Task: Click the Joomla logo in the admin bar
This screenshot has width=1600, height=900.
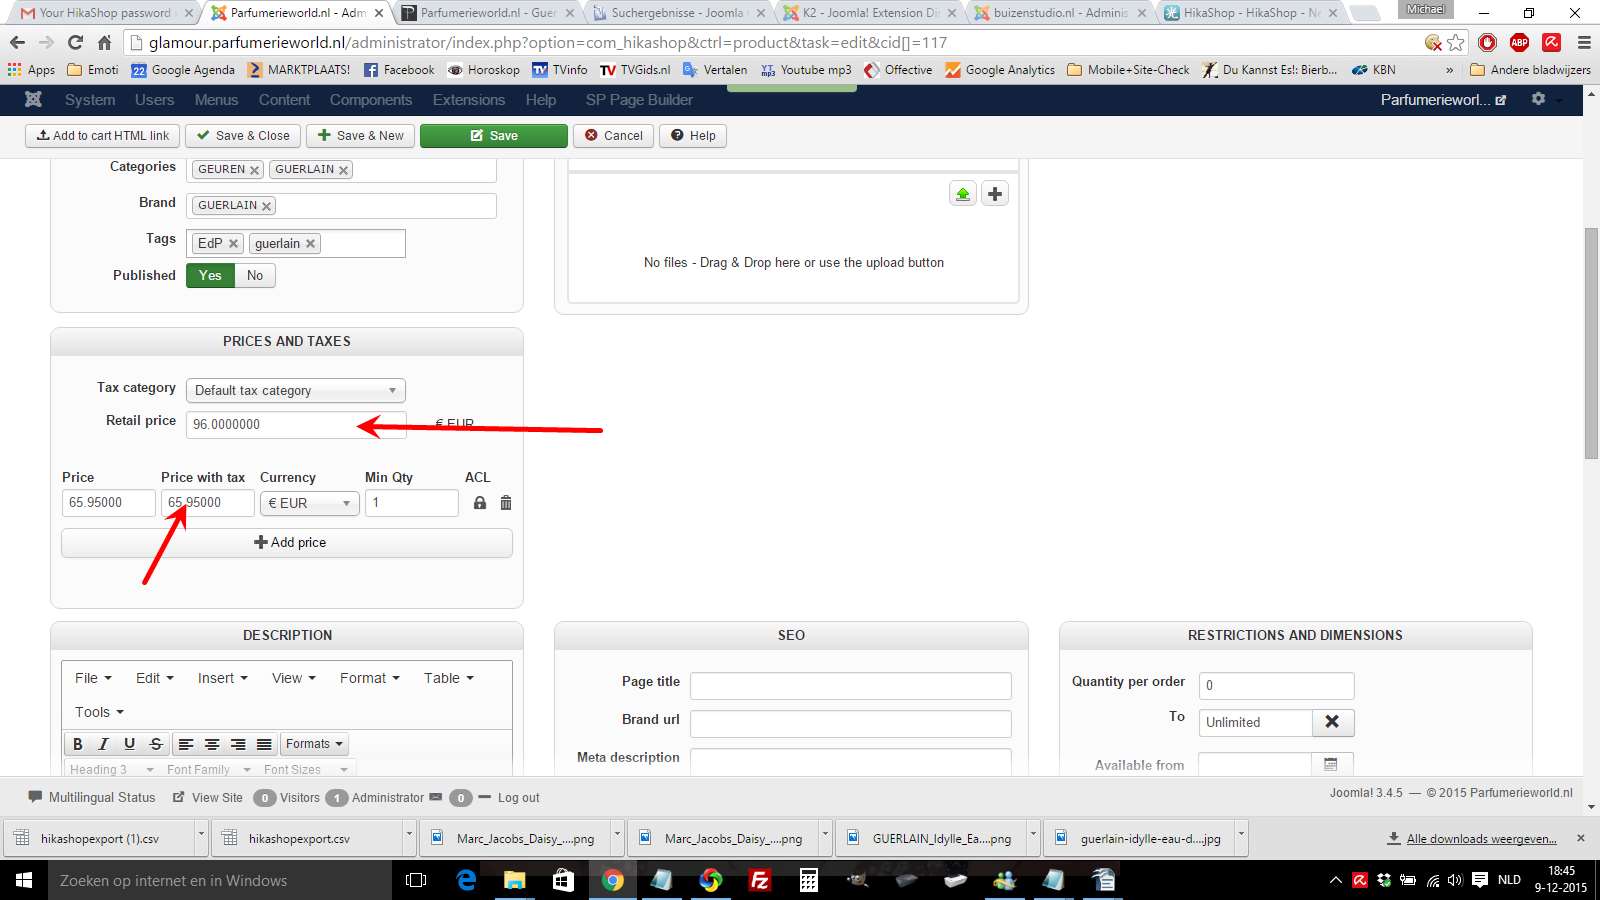Action: tap(33, 99)
